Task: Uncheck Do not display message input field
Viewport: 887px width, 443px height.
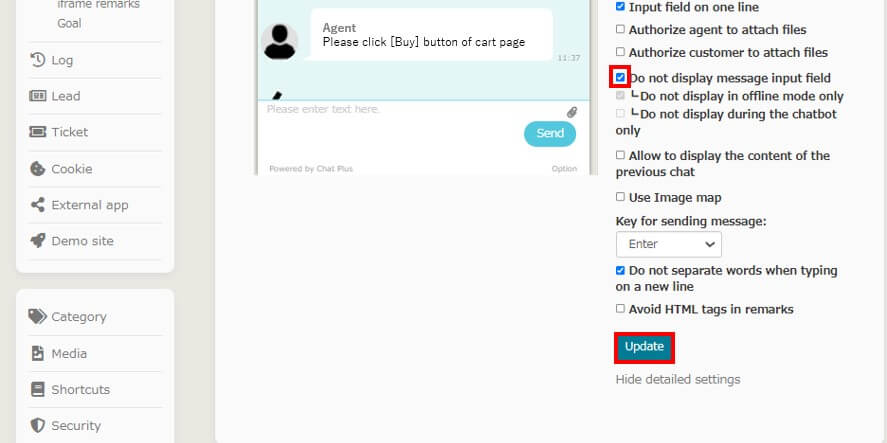Action: [x=621, y=77]
